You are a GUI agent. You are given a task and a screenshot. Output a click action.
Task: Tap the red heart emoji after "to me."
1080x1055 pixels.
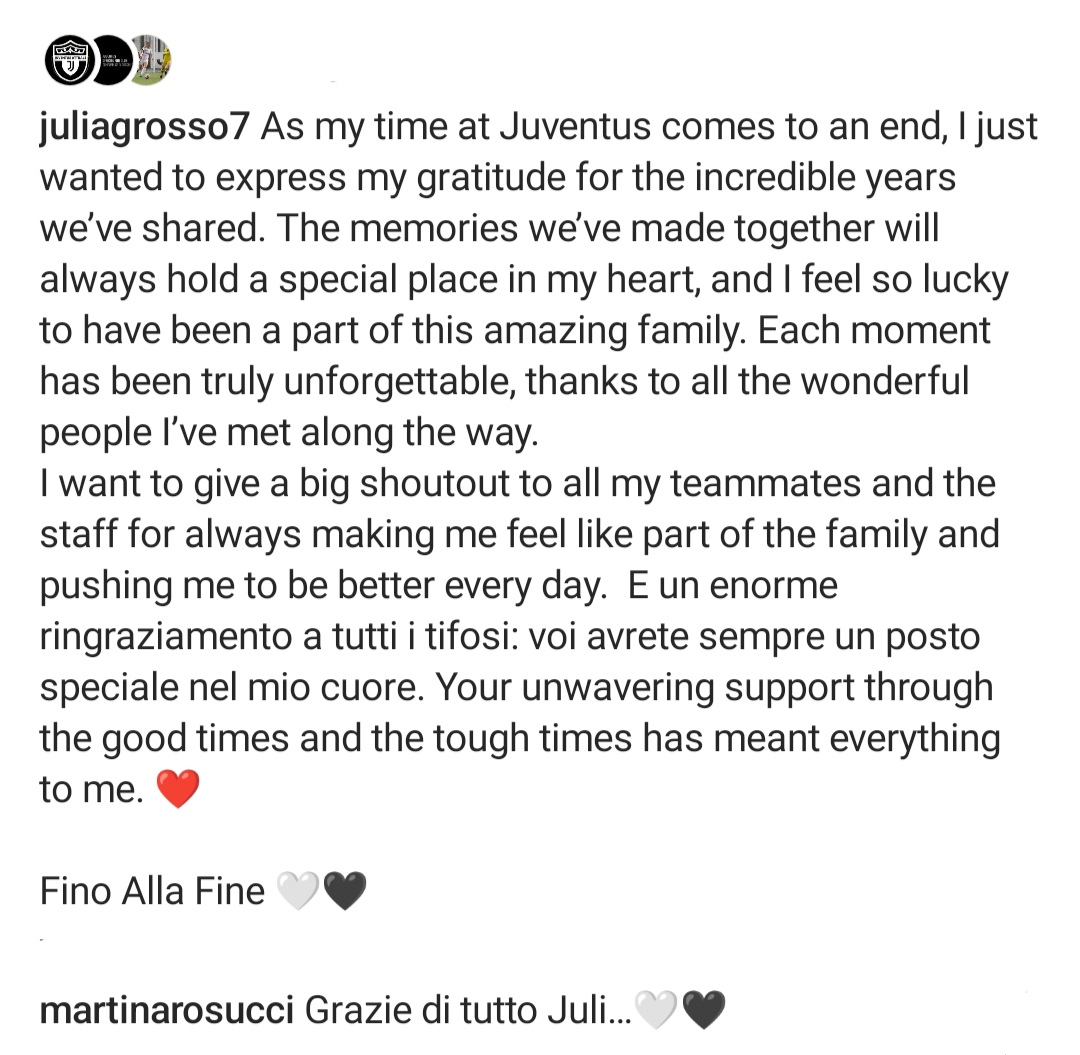coord(178,788)
